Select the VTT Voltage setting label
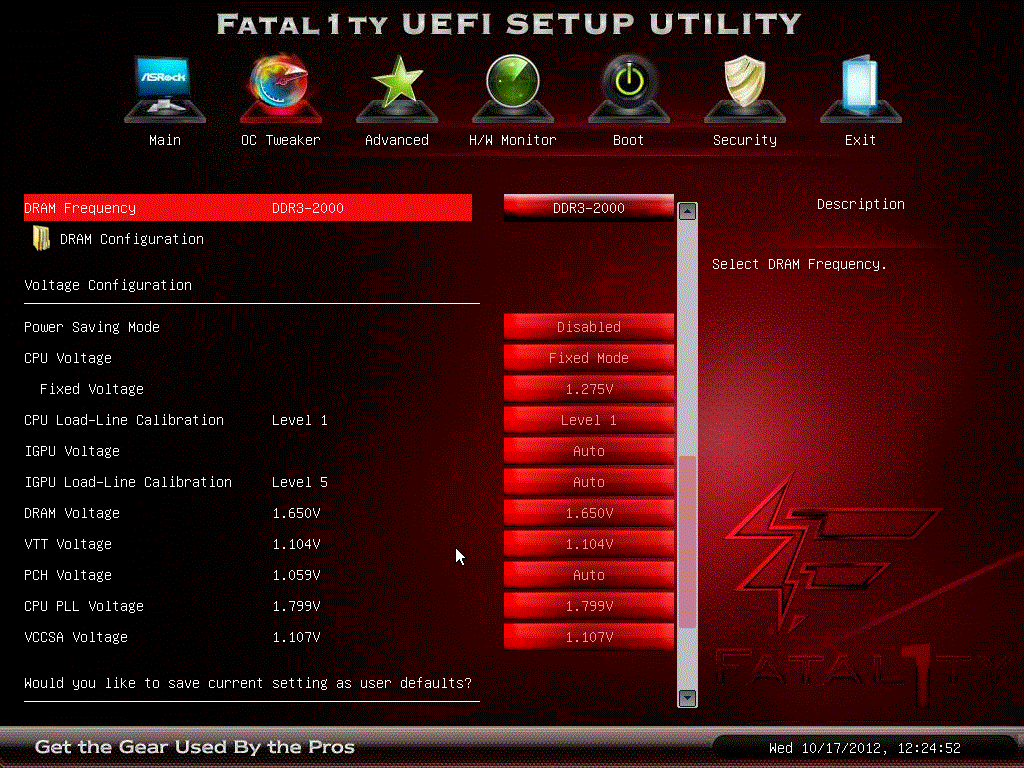1024x768 pixels. [x=68, y=544]
